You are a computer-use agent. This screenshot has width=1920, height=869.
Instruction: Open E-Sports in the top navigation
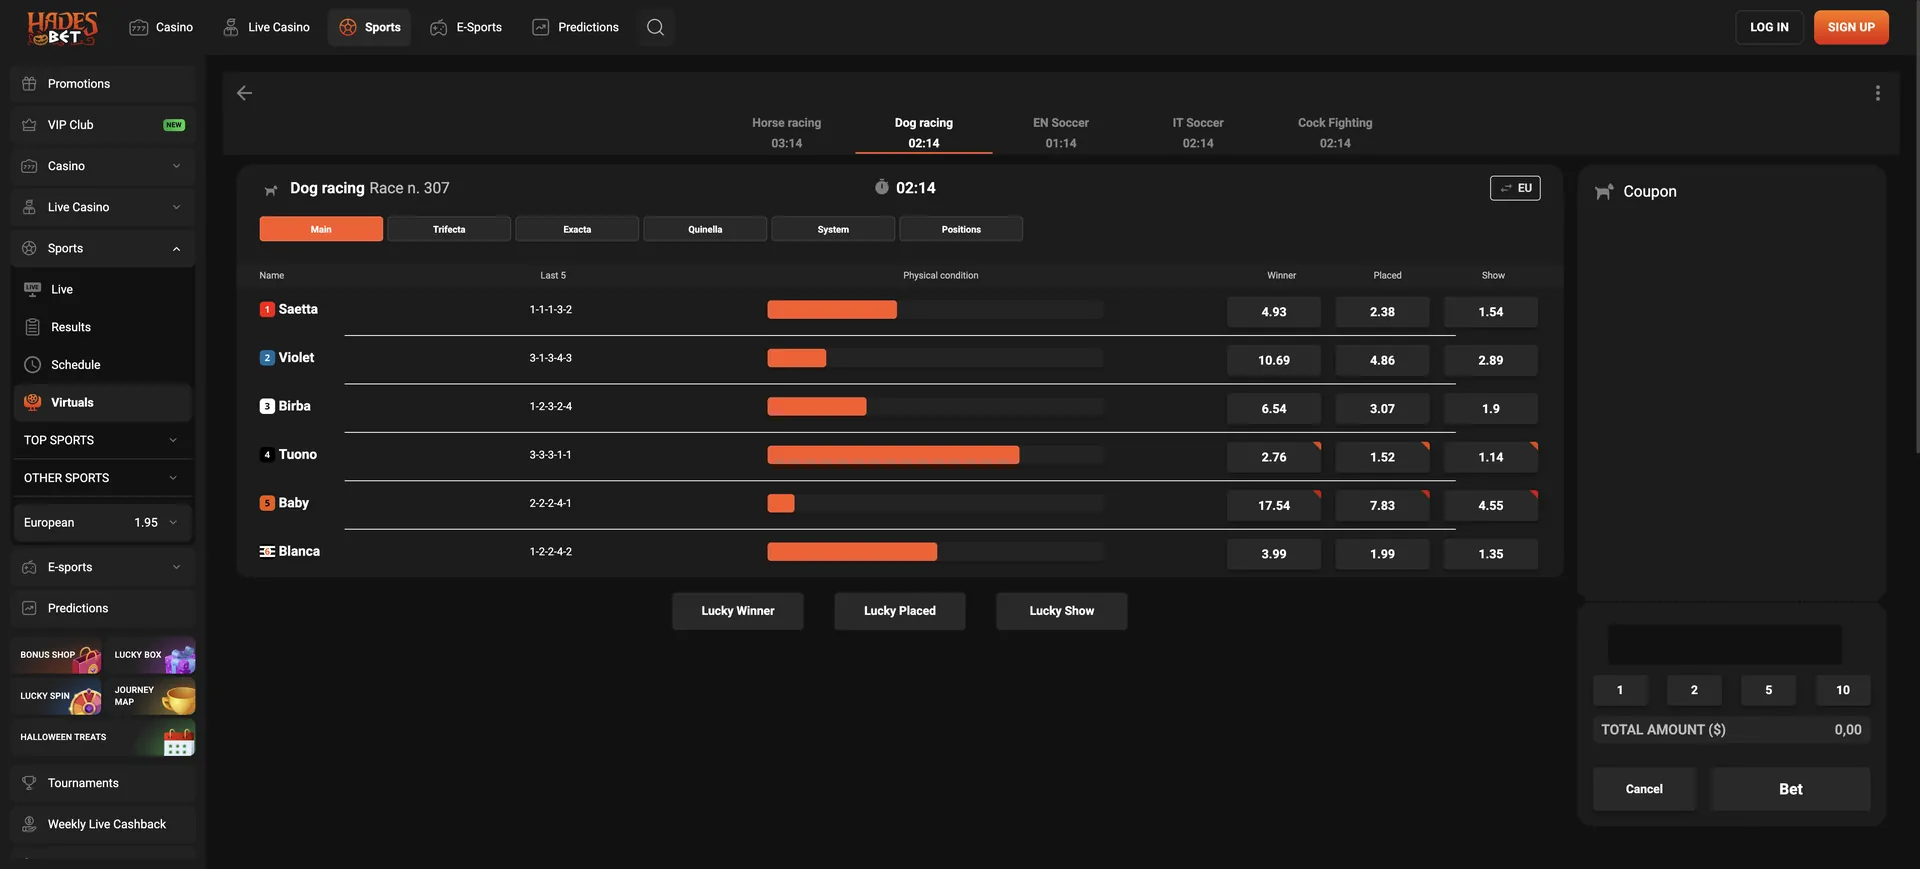tap(466, 27)
